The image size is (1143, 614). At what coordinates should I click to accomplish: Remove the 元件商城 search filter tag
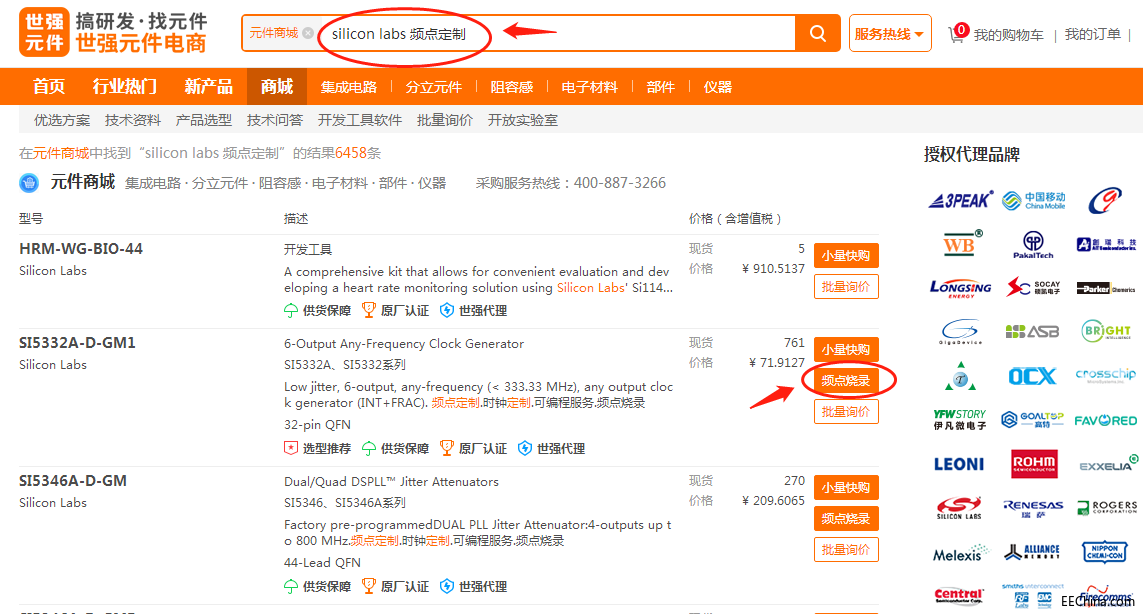click(x=308, y=33)
